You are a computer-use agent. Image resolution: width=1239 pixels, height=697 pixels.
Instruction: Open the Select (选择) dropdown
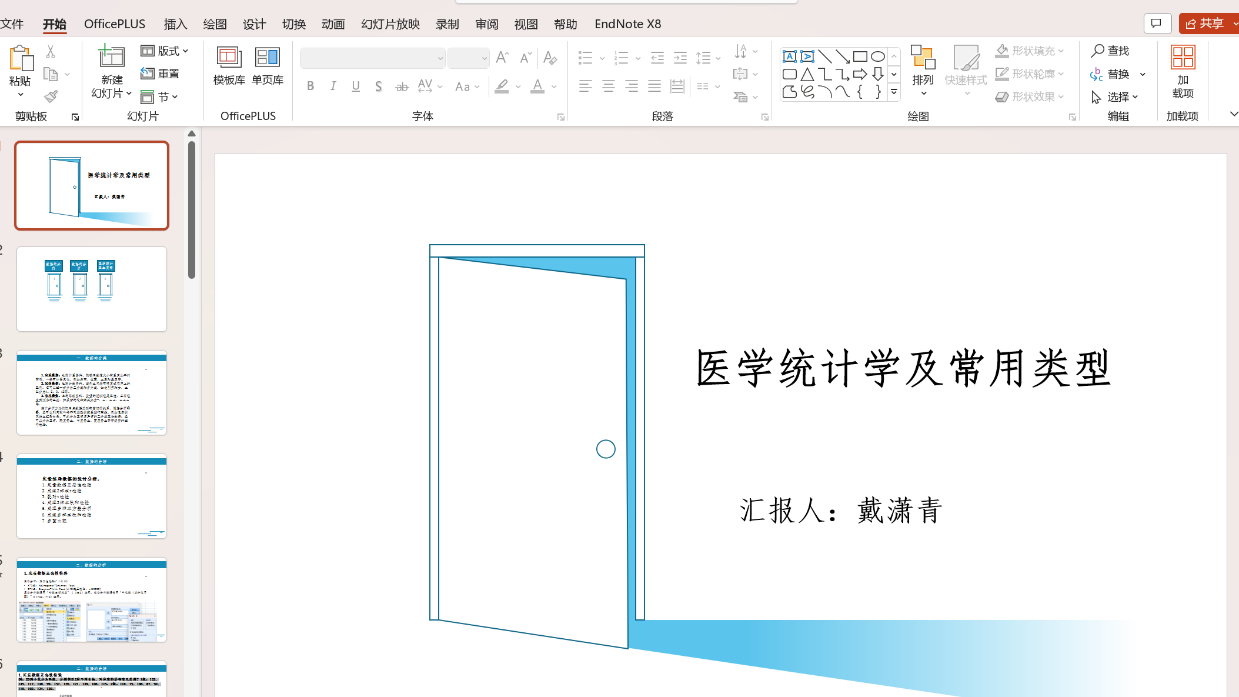(x=1115, y=97)
